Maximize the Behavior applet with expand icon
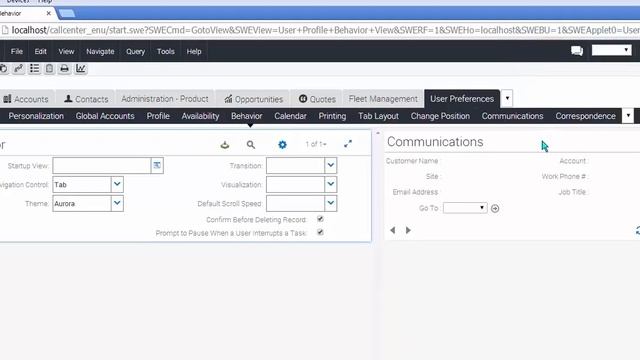Screen dimensions: 640x360 (348, 144)
